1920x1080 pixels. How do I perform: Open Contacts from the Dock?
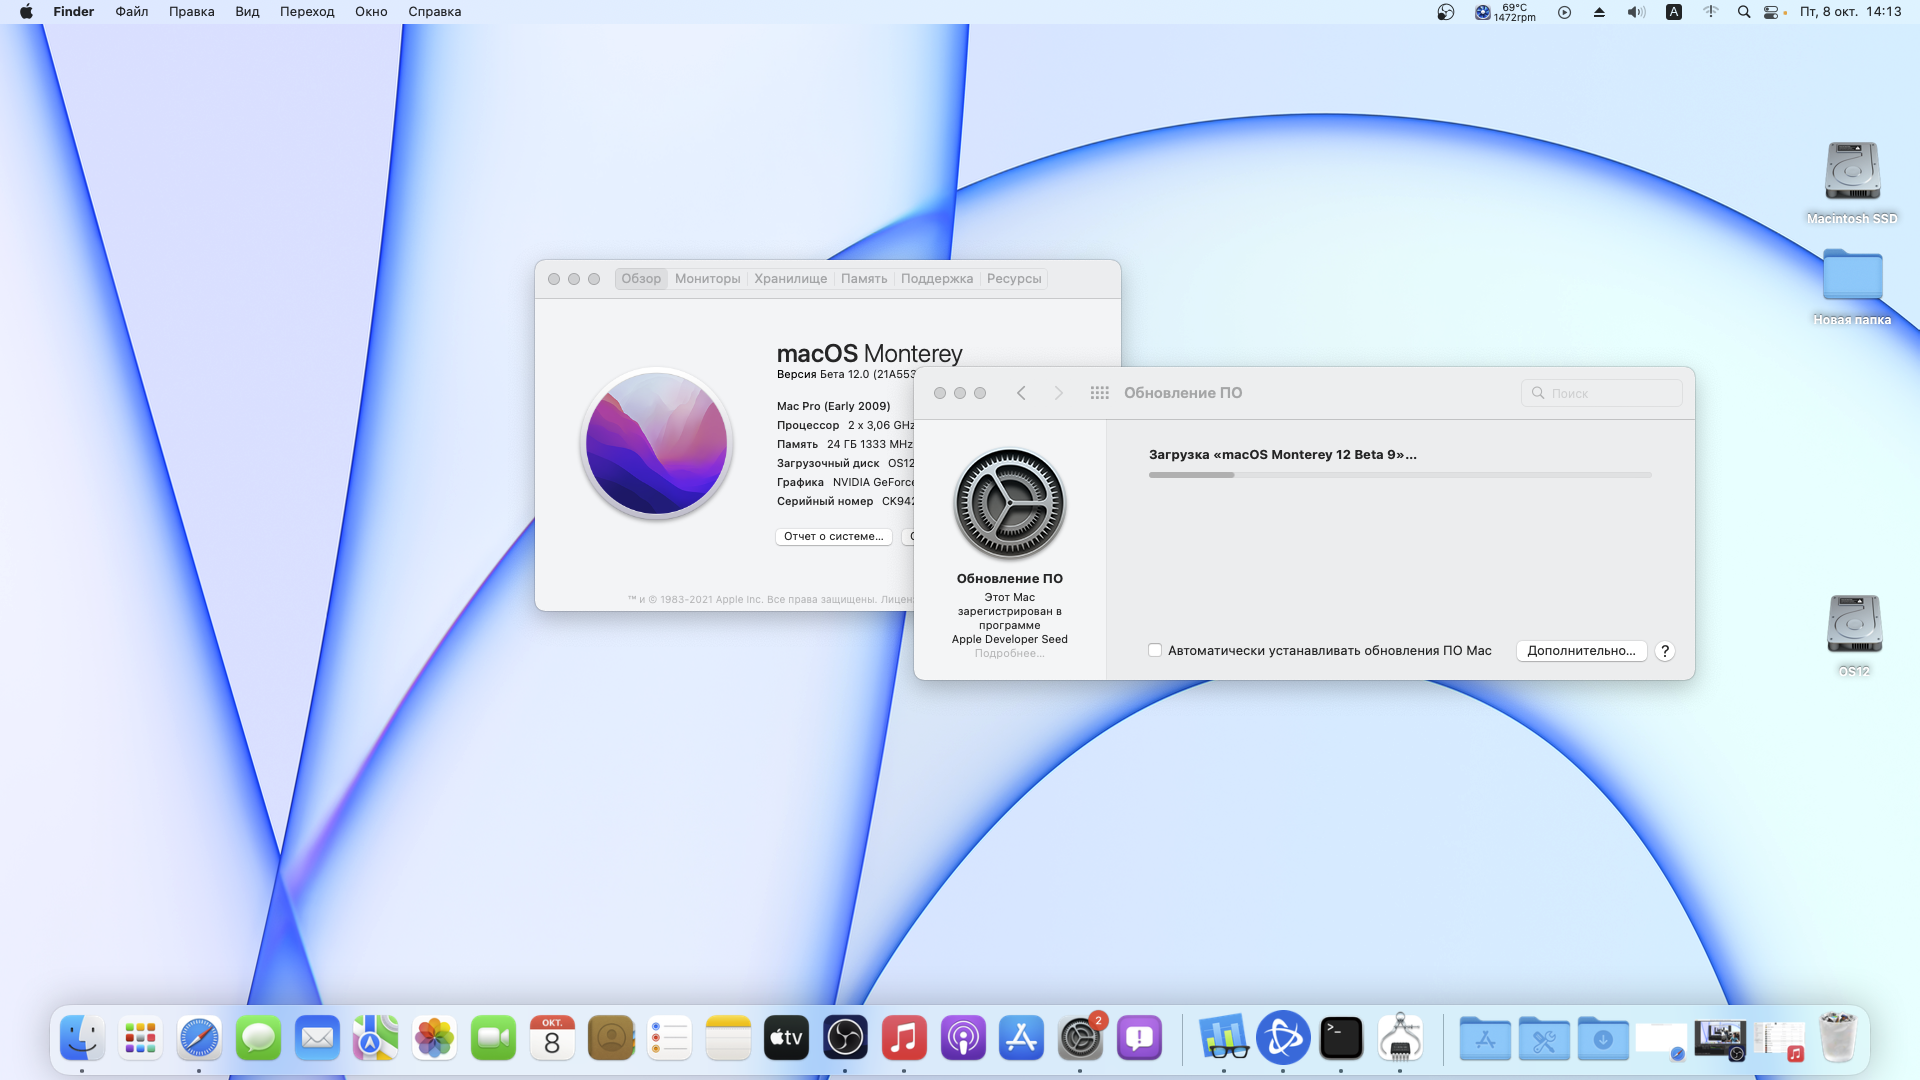611,1038
